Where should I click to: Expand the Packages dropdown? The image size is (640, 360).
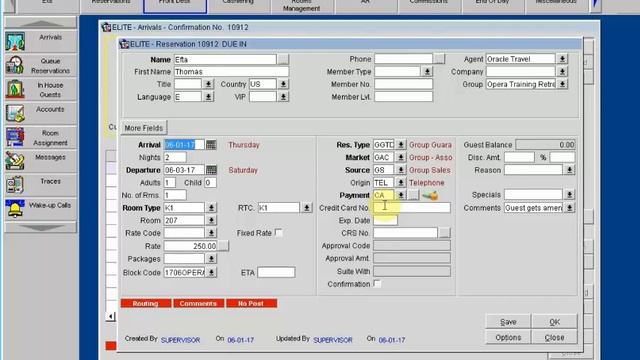coord(211,258)
